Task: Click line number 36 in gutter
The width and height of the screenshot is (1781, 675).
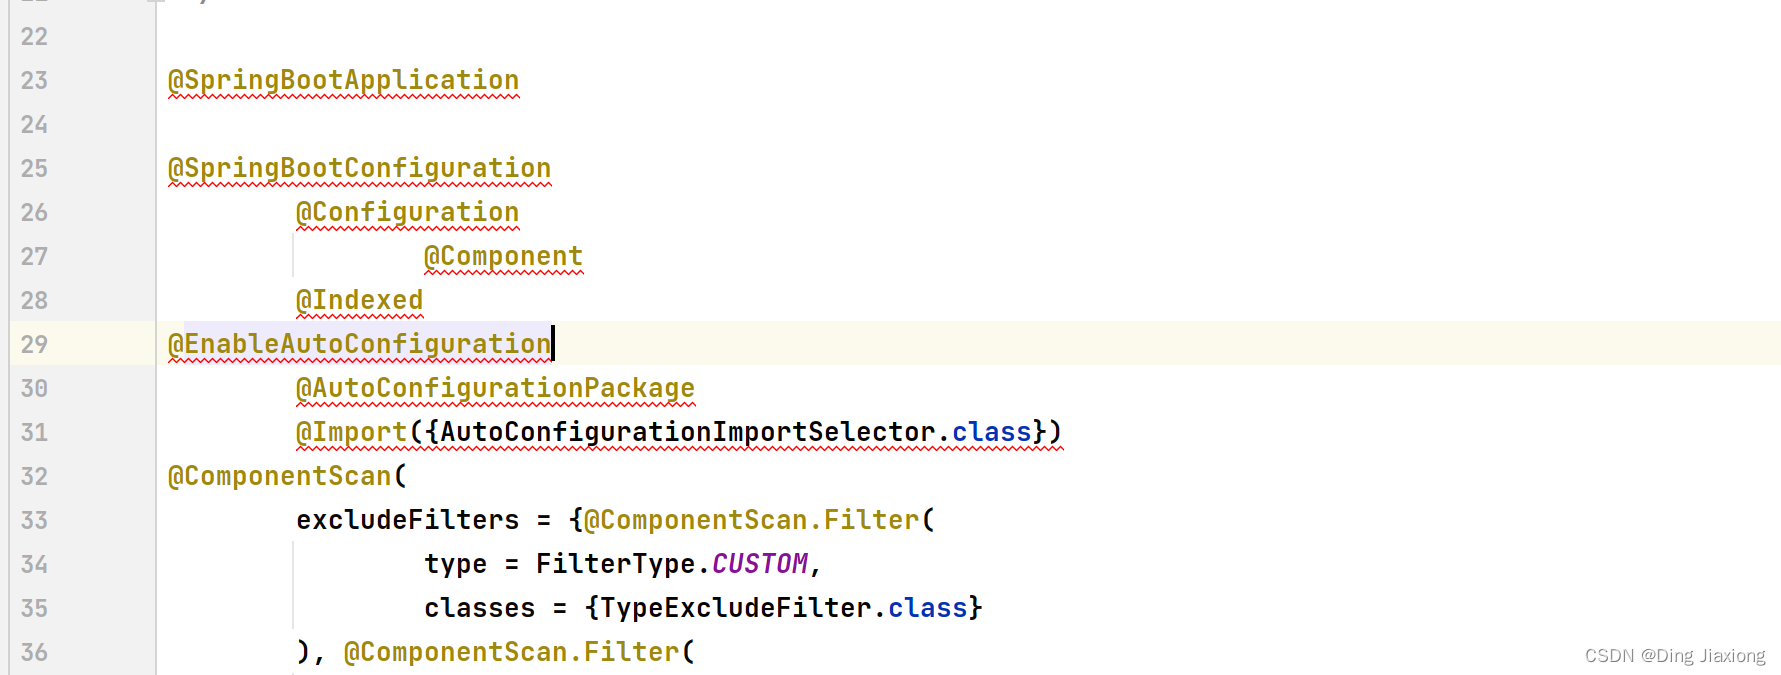Action: 34,652
